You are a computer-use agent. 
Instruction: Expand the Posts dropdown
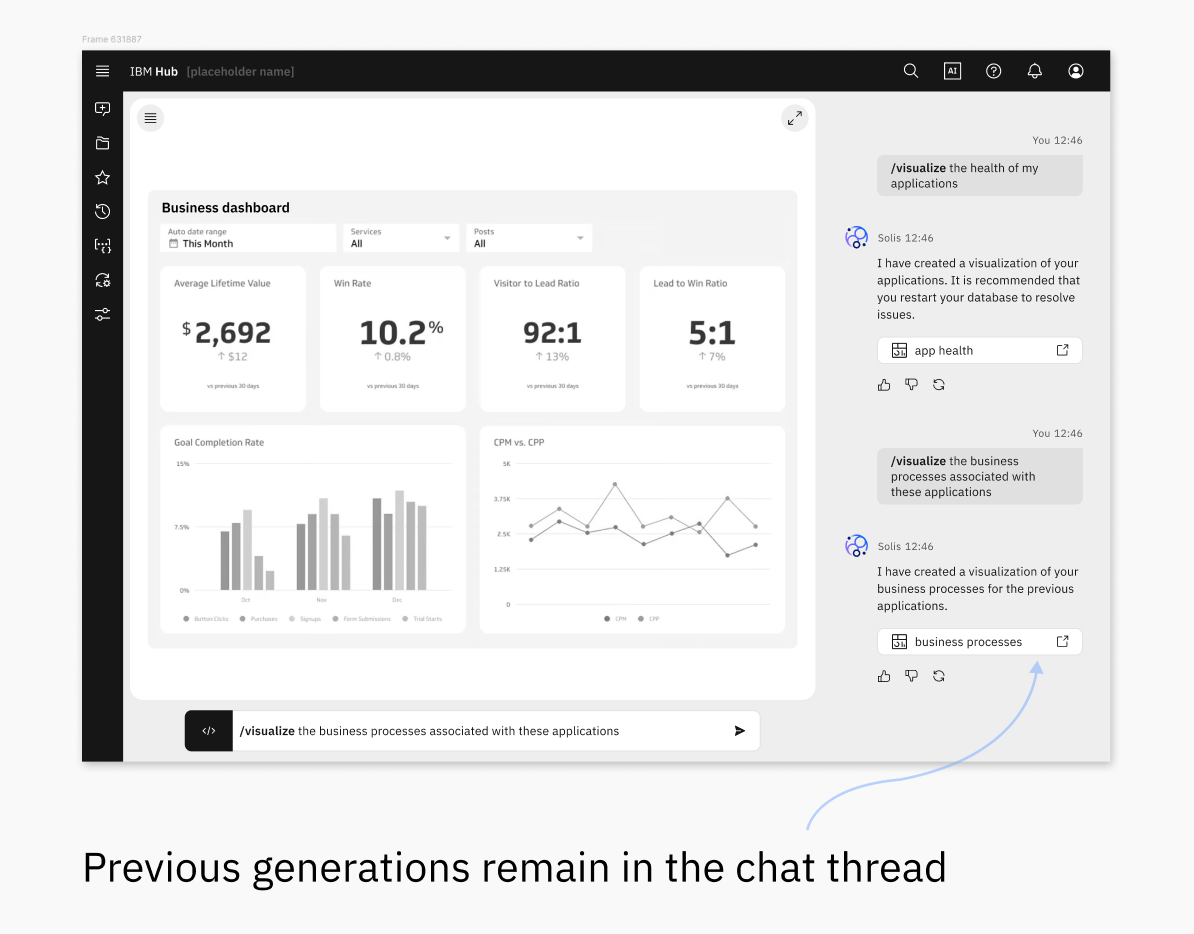[529, 238]
